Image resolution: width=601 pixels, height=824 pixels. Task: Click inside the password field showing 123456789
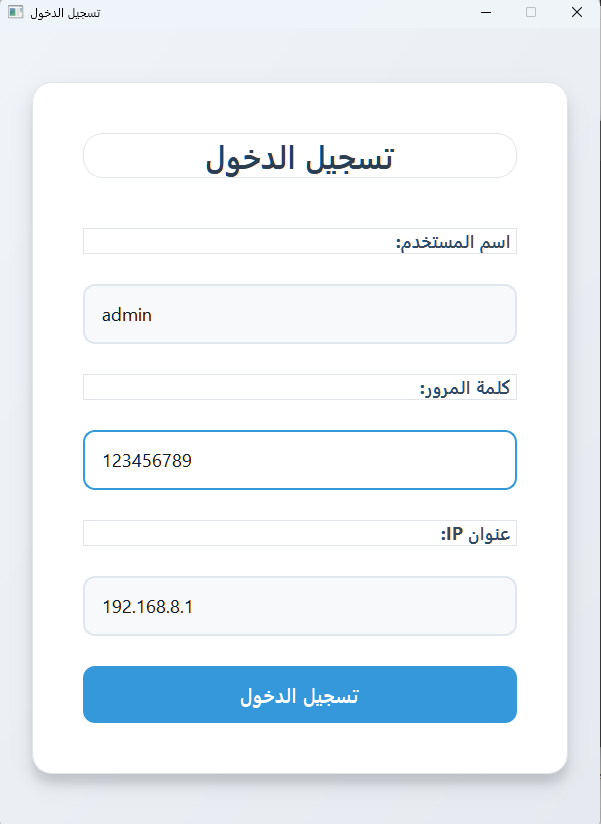300,460
